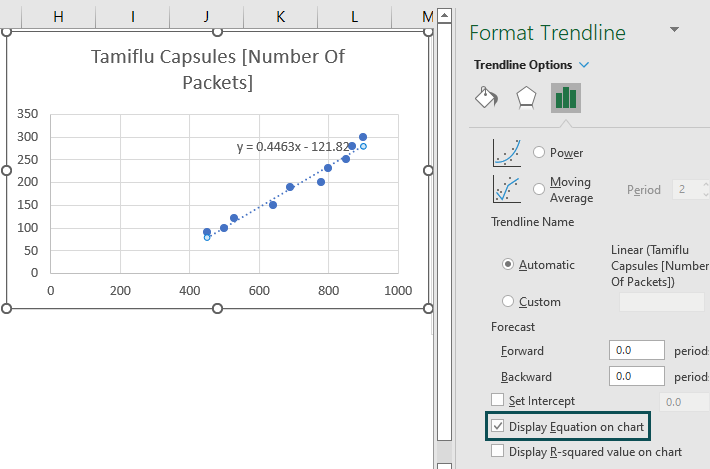The image size is (710, 469).
Task: Enable the Set Intercept checkbox
Action: [x=497, y=400]
